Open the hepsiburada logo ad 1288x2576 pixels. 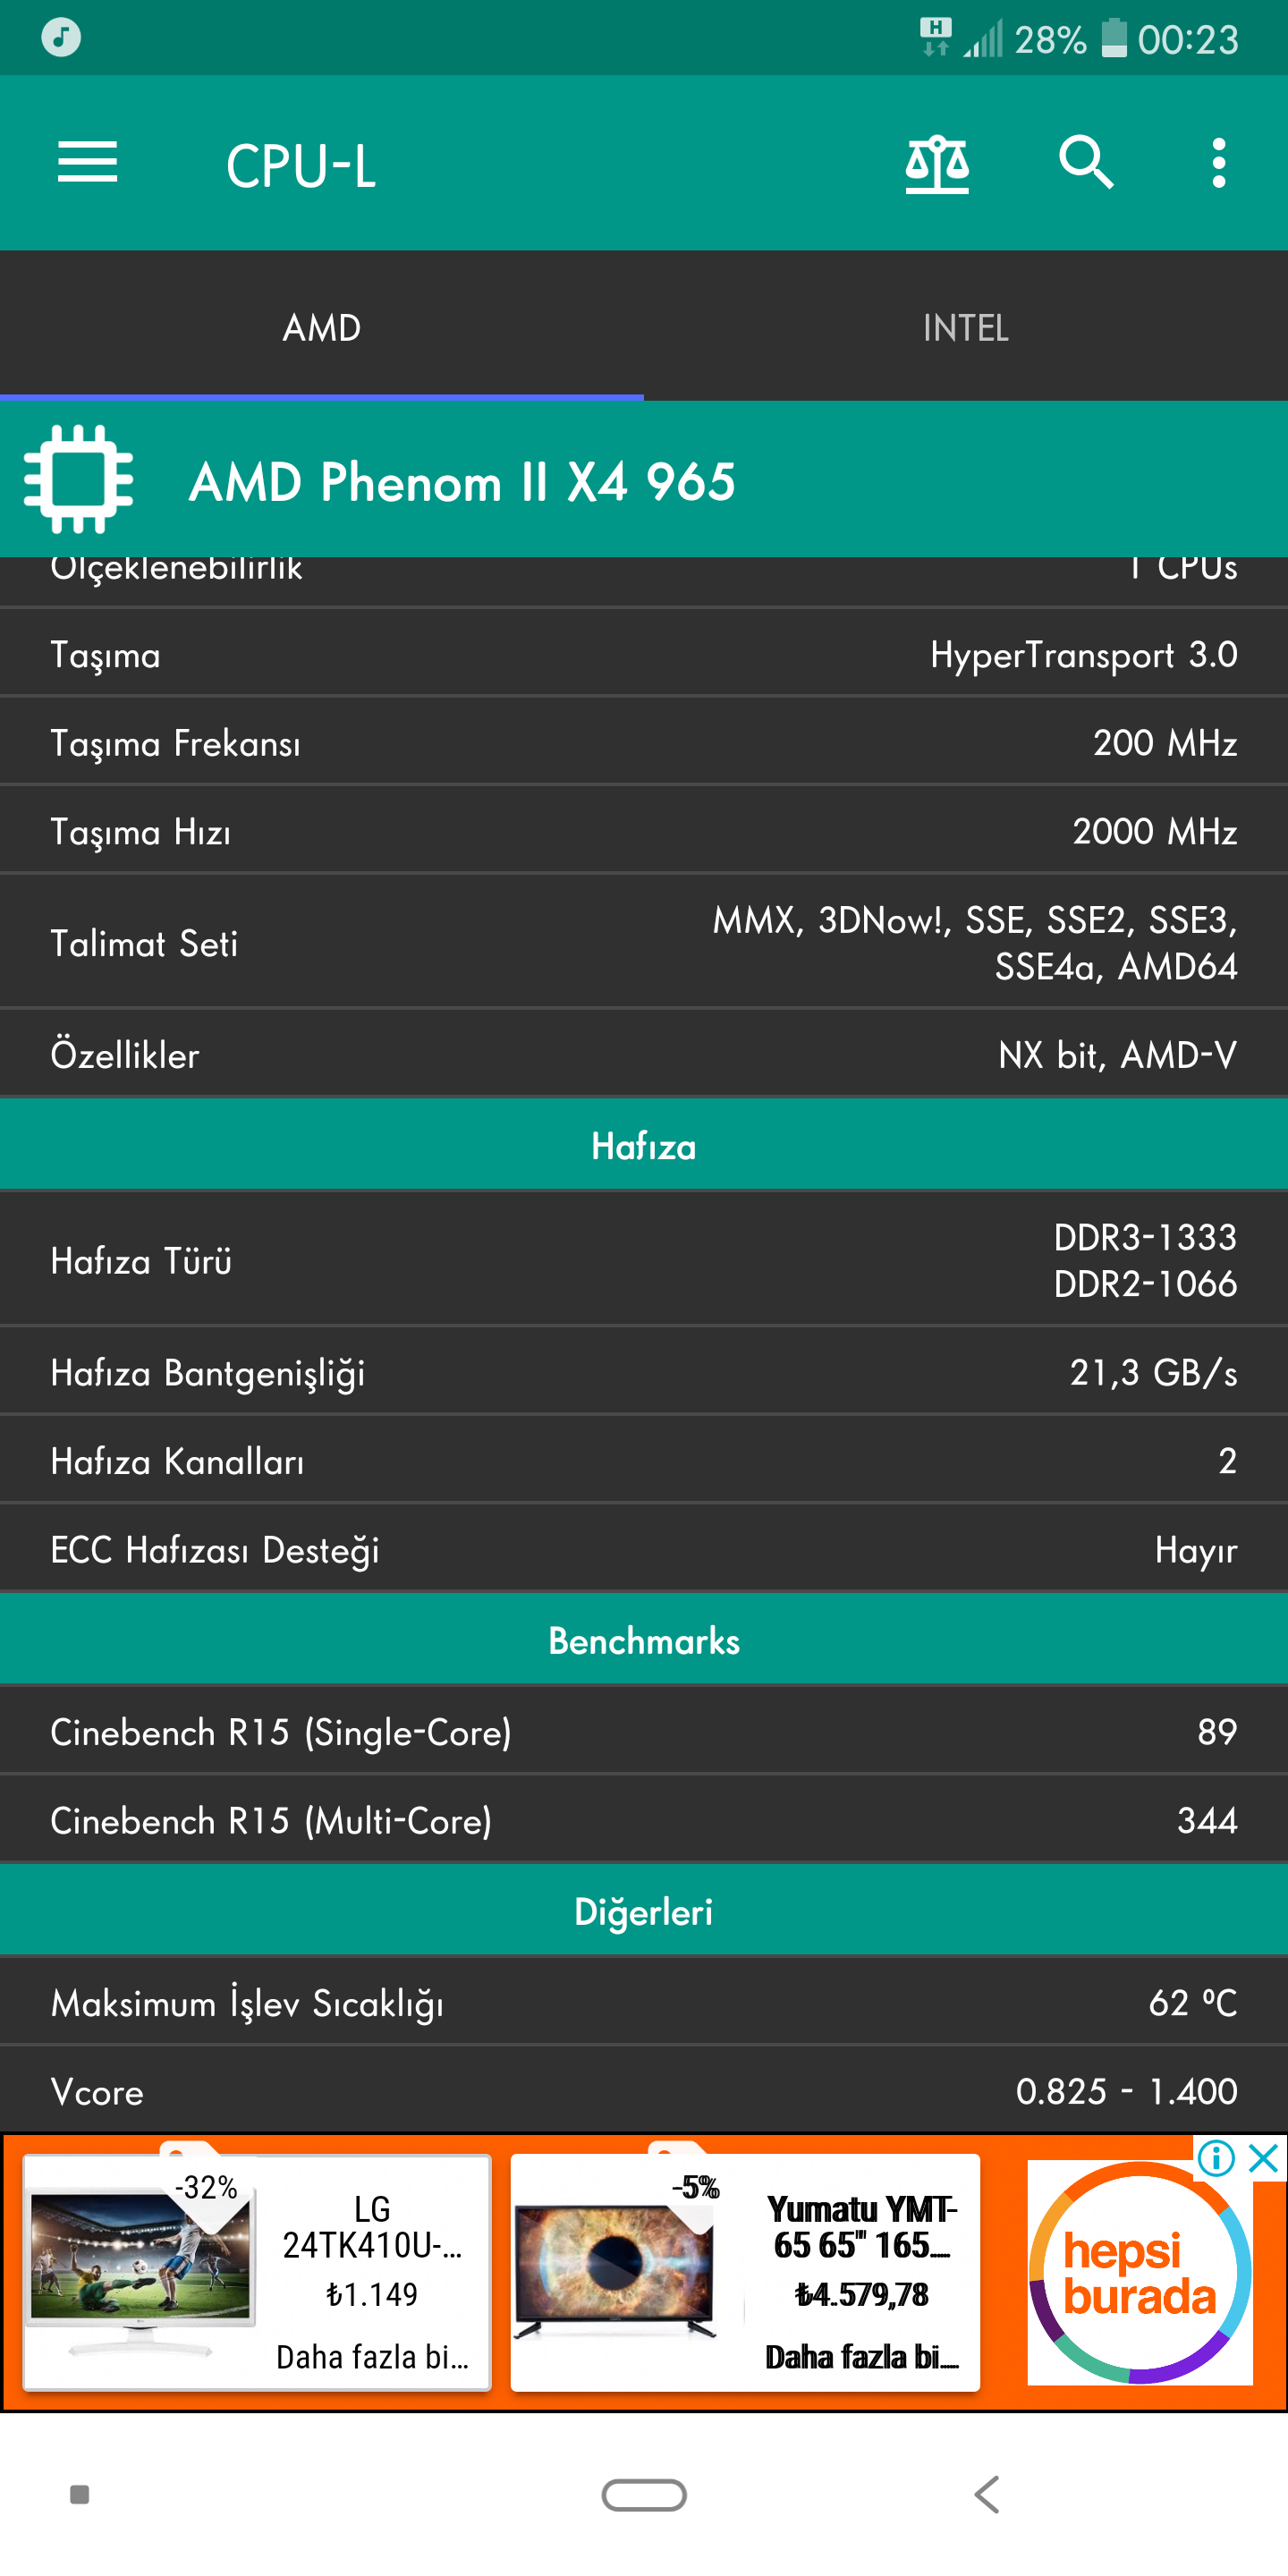pos(1139,2272)
